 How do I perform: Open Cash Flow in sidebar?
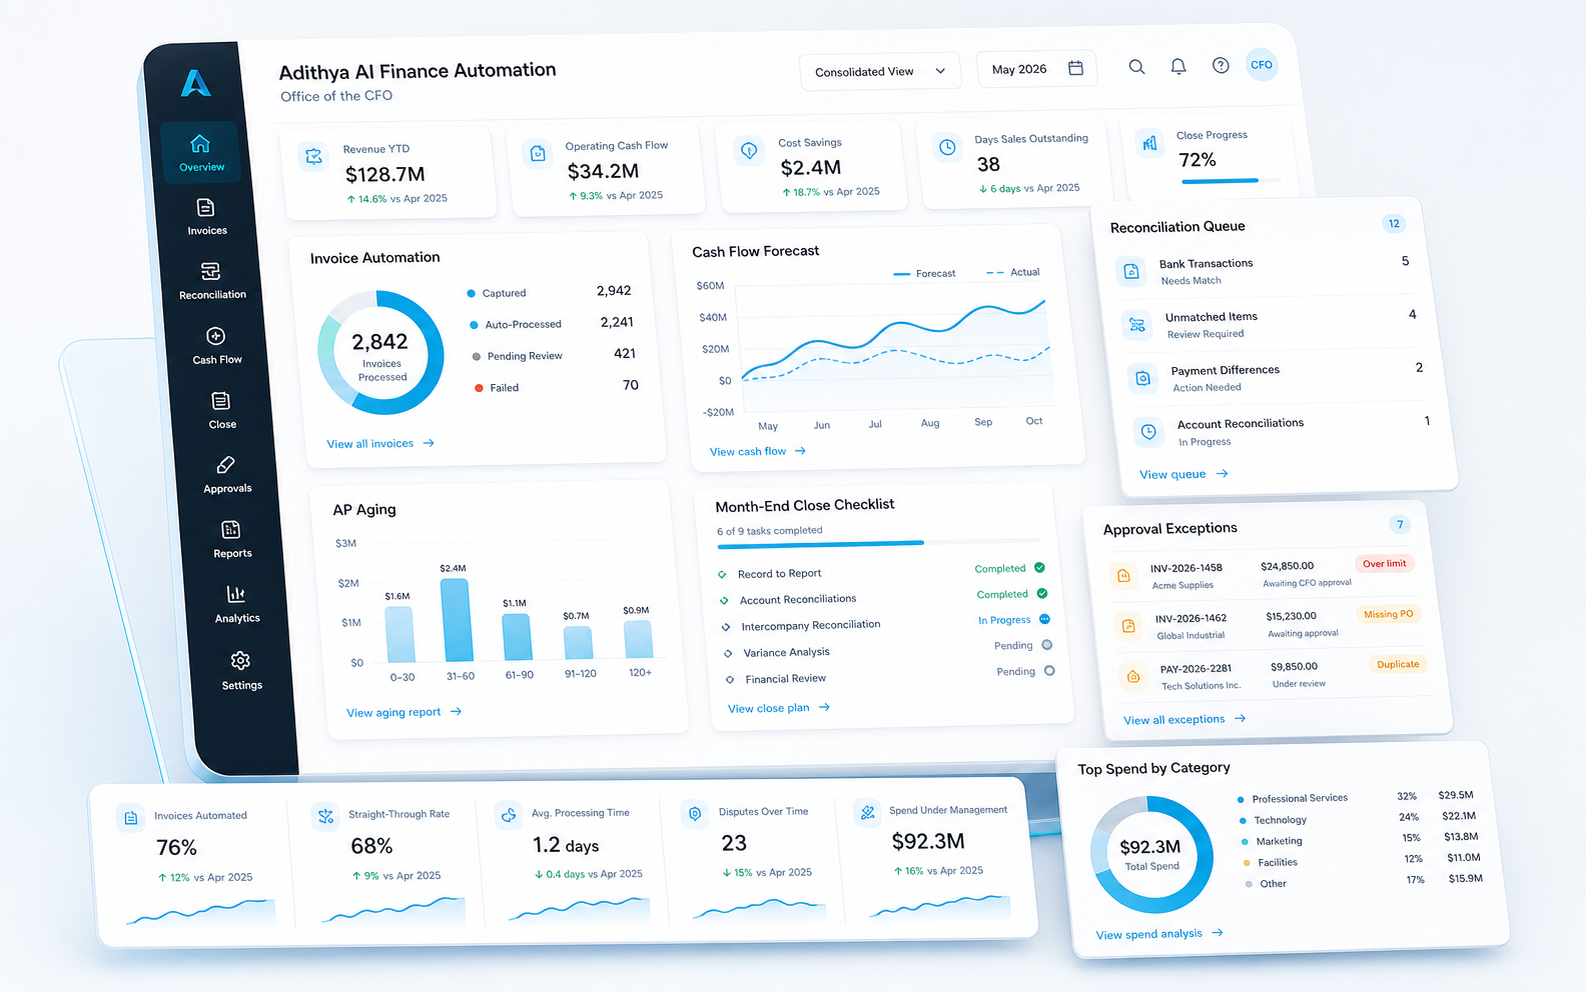[x=216, y=346]
